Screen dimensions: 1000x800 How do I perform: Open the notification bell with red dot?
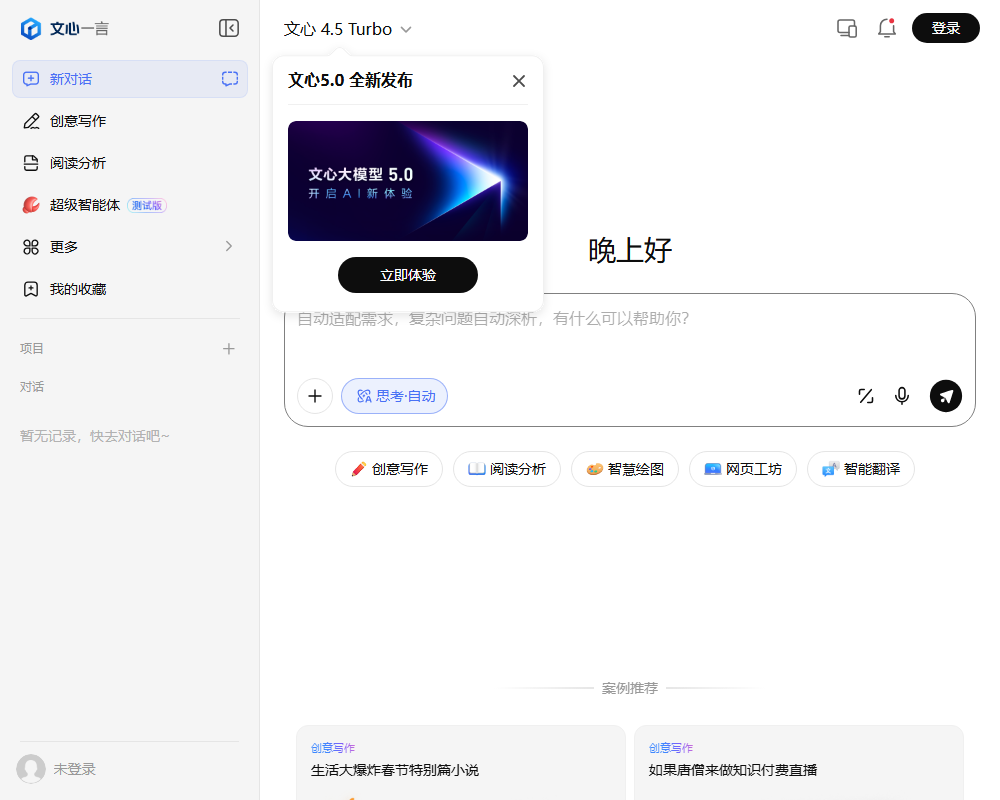886,28
